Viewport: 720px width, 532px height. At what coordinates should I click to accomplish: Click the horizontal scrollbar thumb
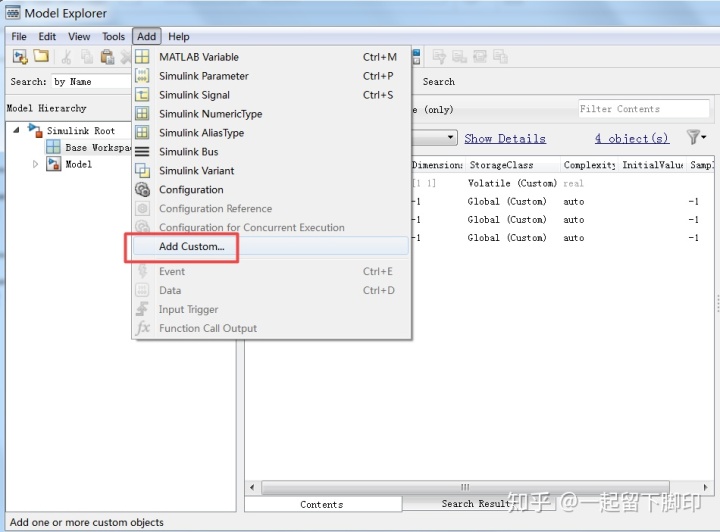pos(465,487)
